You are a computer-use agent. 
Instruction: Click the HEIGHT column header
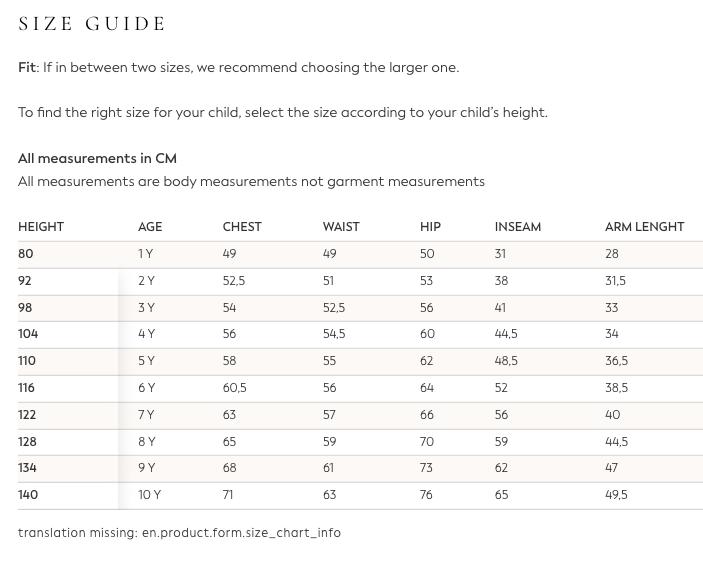(41, 227)
